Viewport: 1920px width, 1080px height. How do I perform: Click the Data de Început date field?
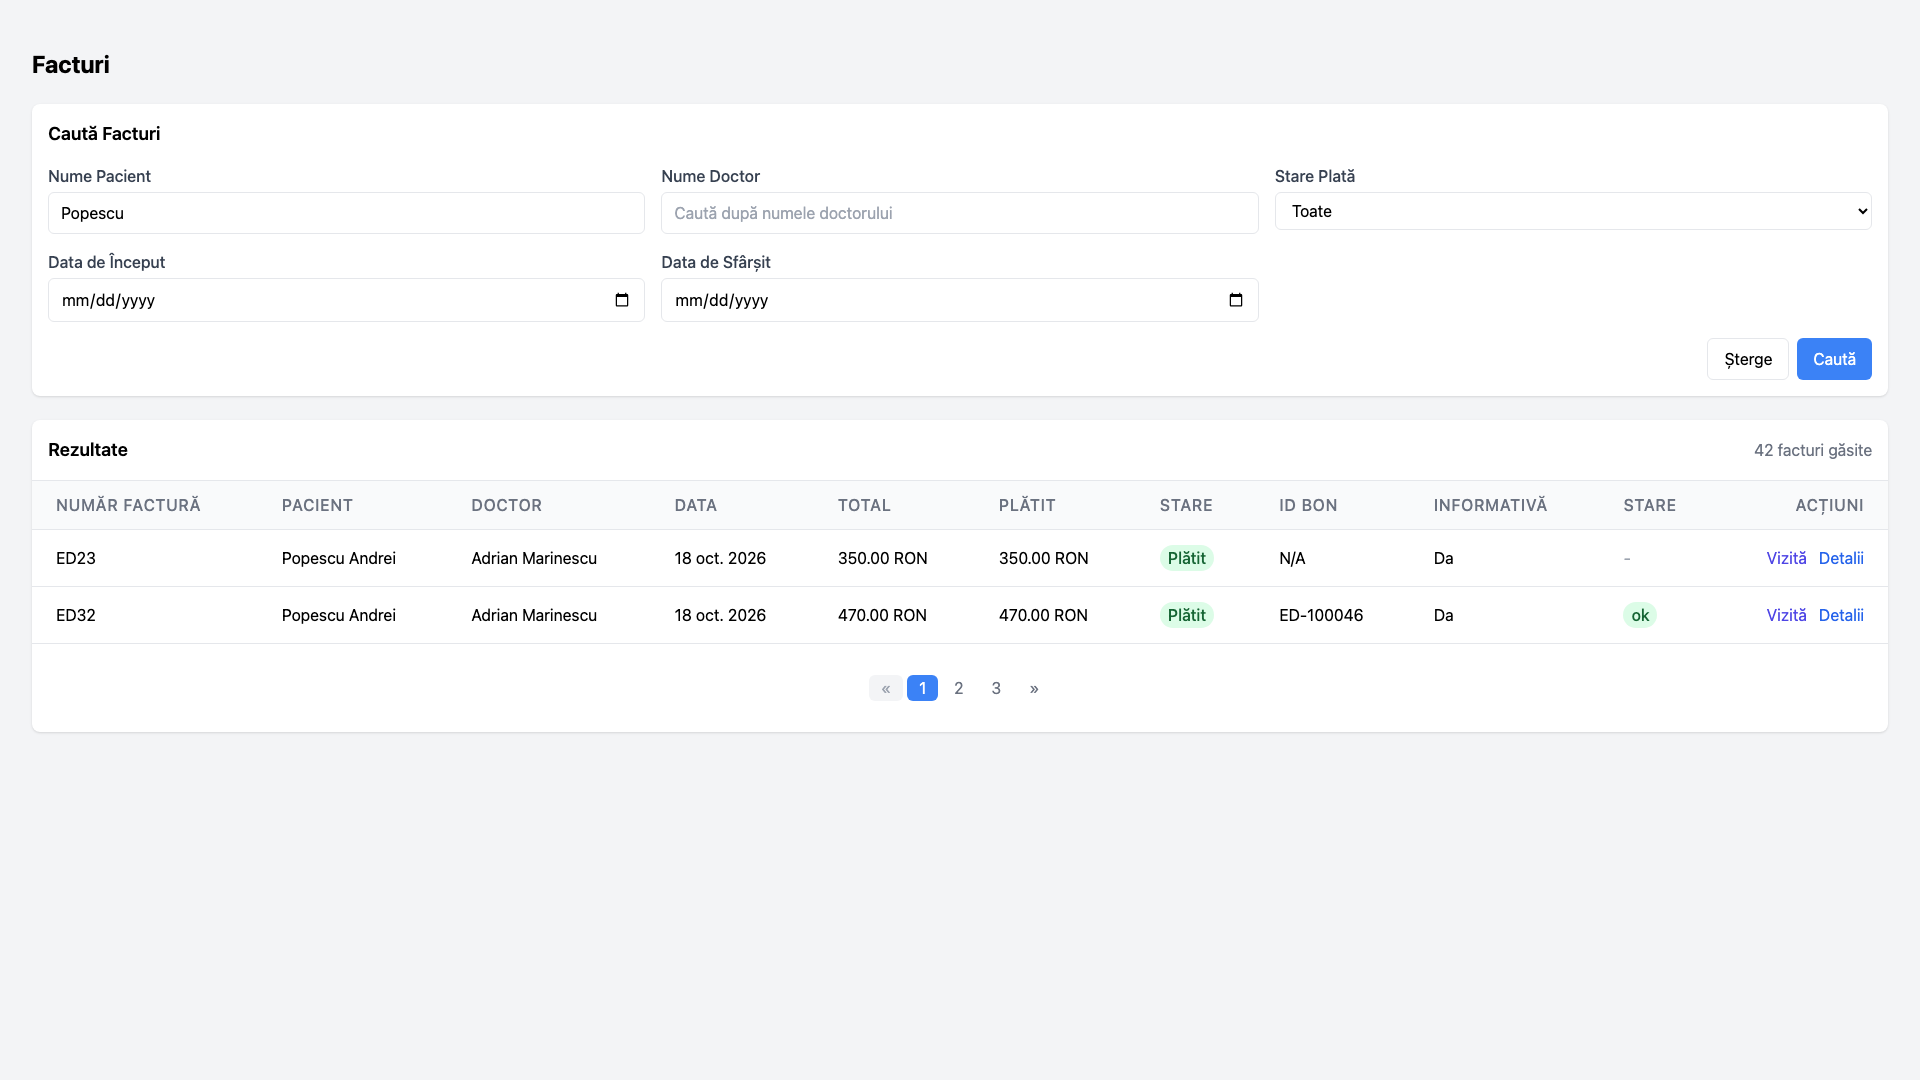346,300
